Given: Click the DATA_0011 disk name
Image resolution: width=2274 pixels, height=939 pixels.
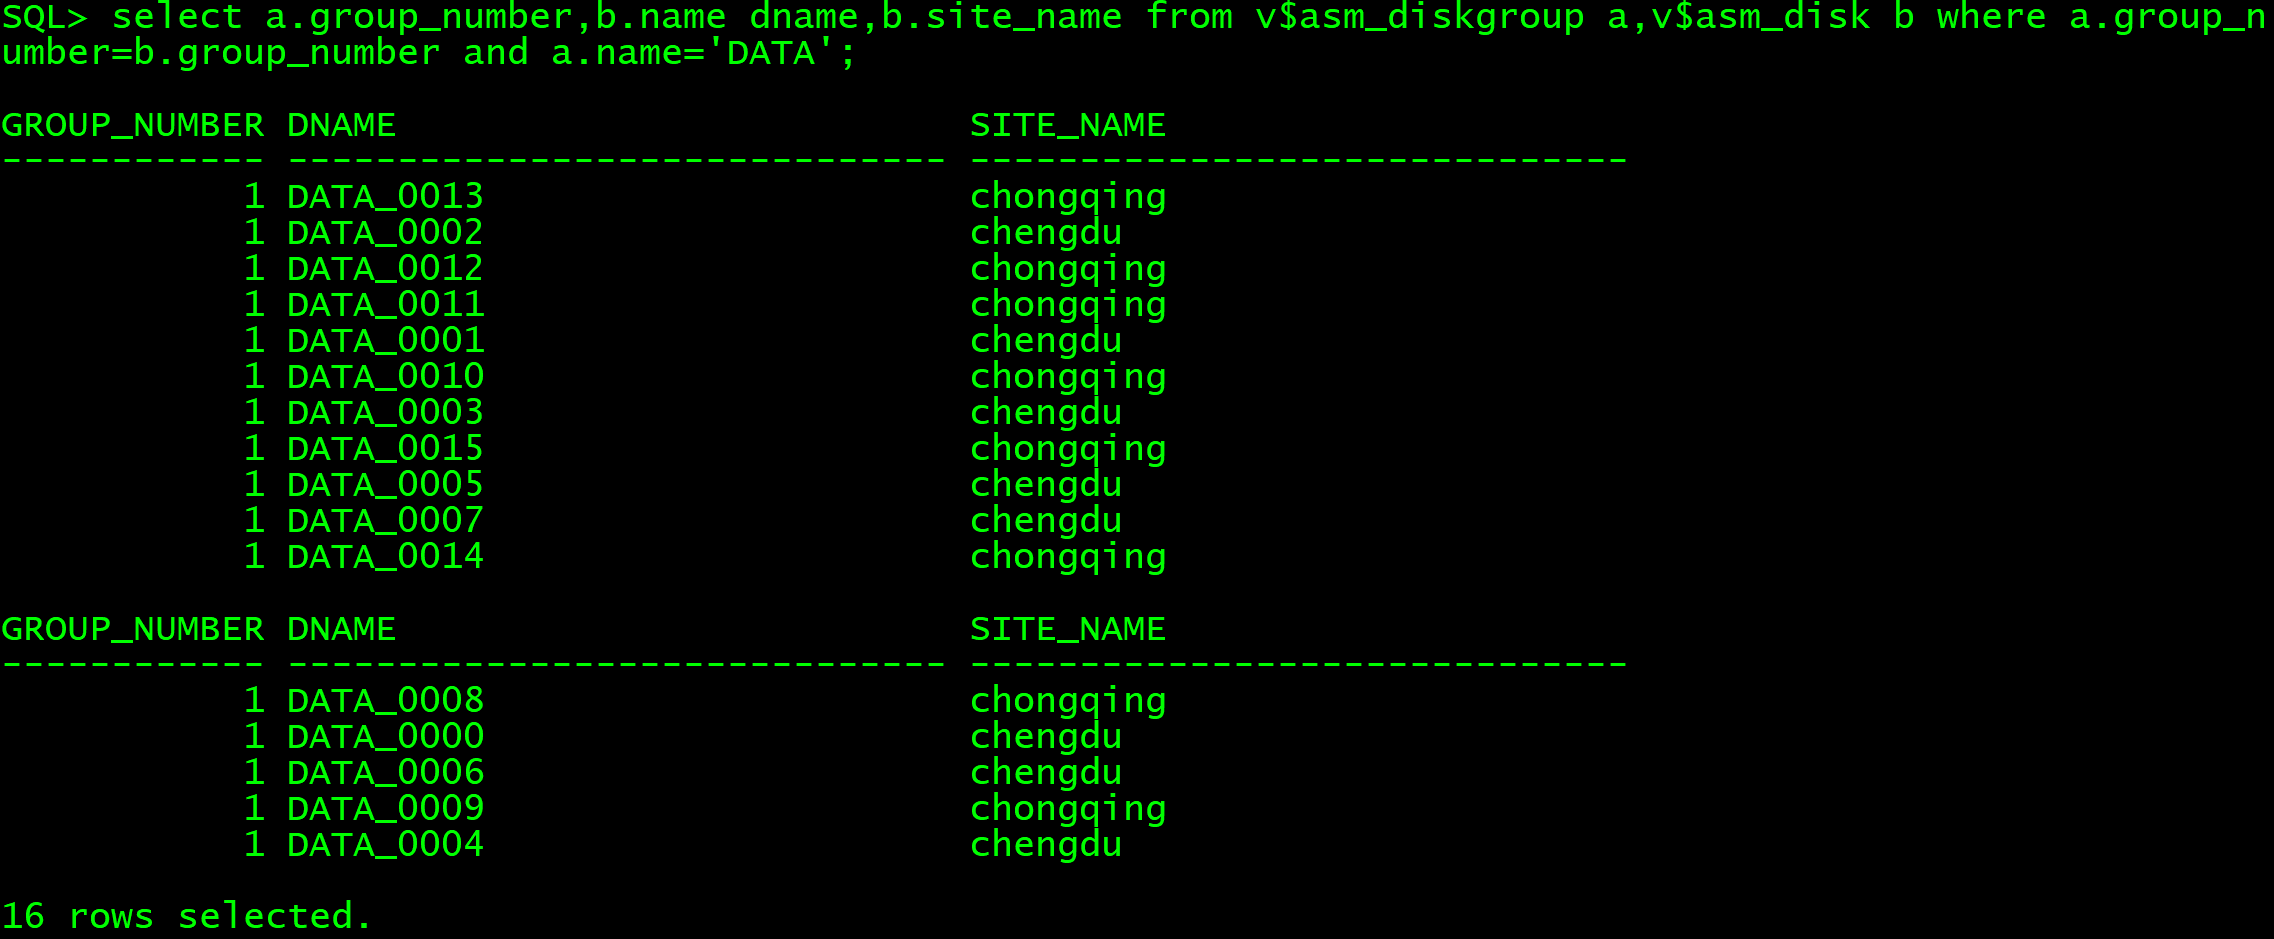Looking at the screenshot, I should (x=385, y=305).
